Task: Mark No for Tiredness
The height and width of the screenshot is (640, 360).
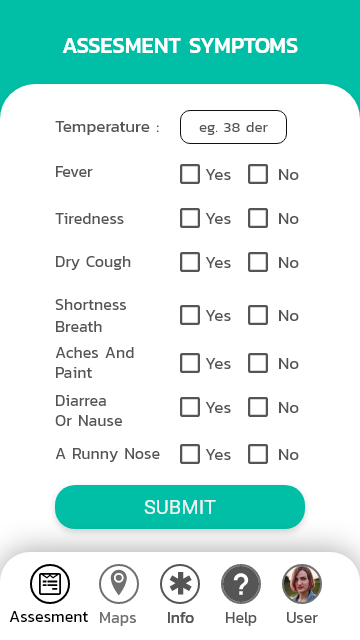Action: [258, 218]
